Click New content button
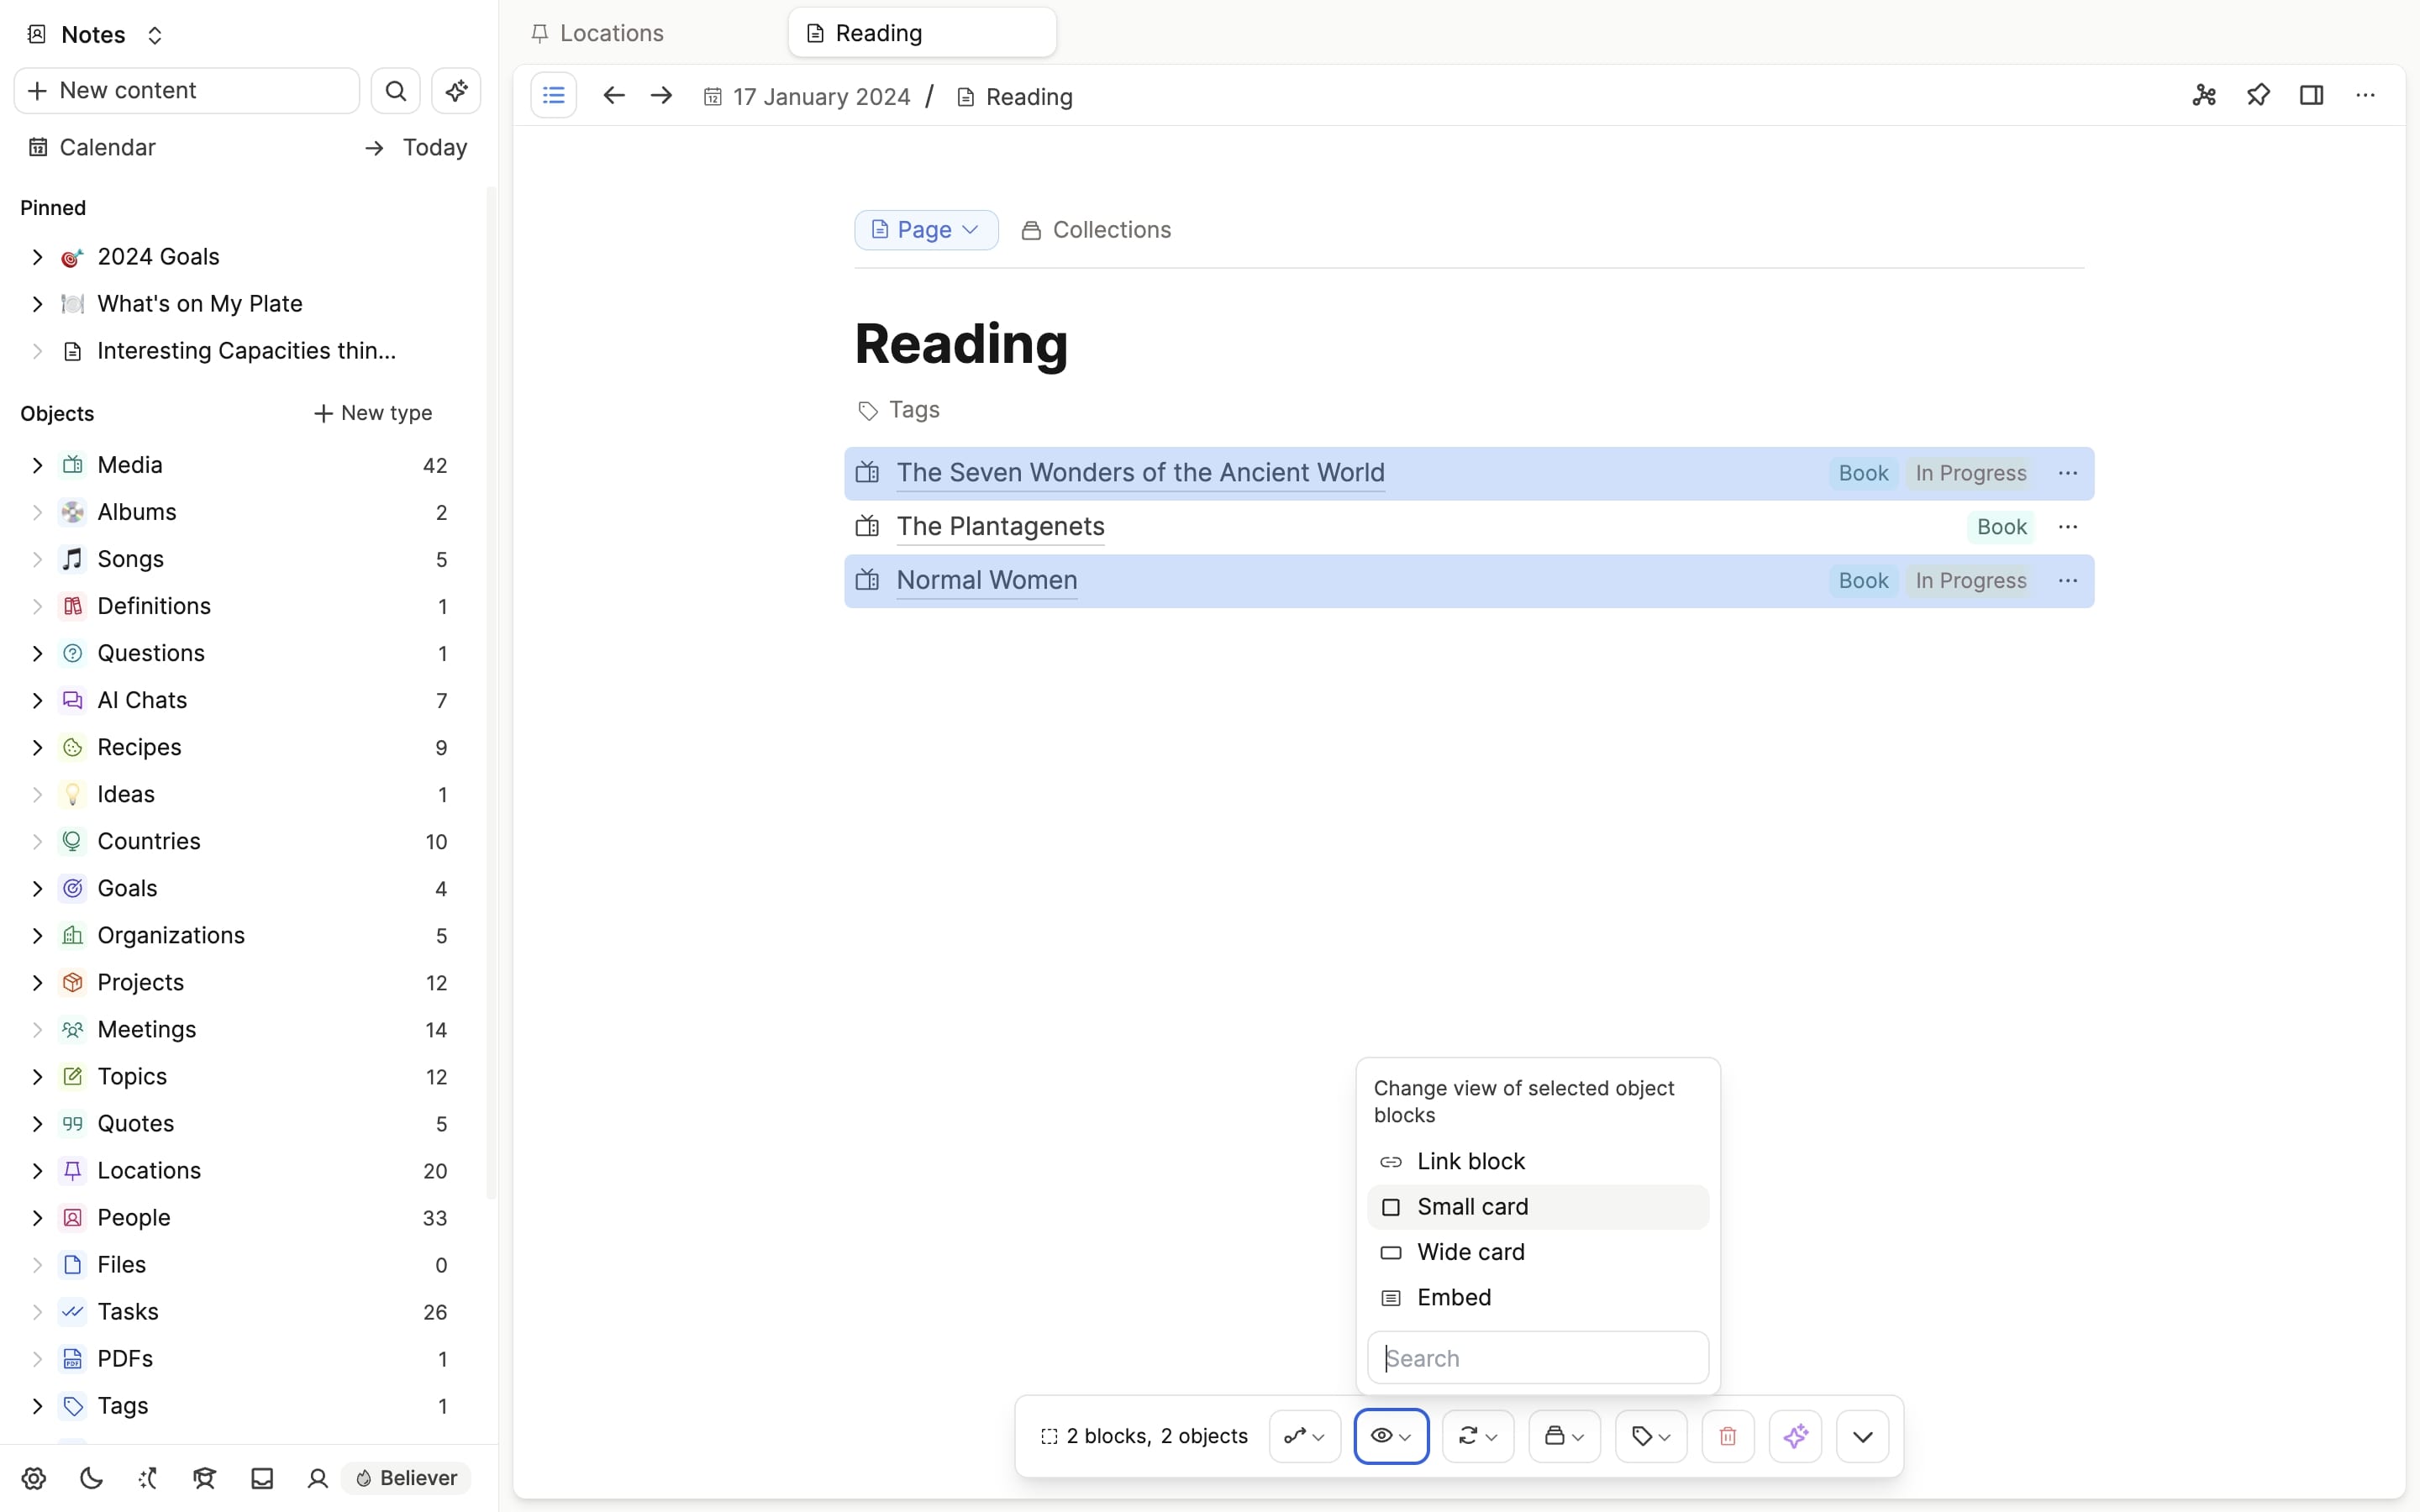This screenshot has height=1512, width=2420. [187, 91]
